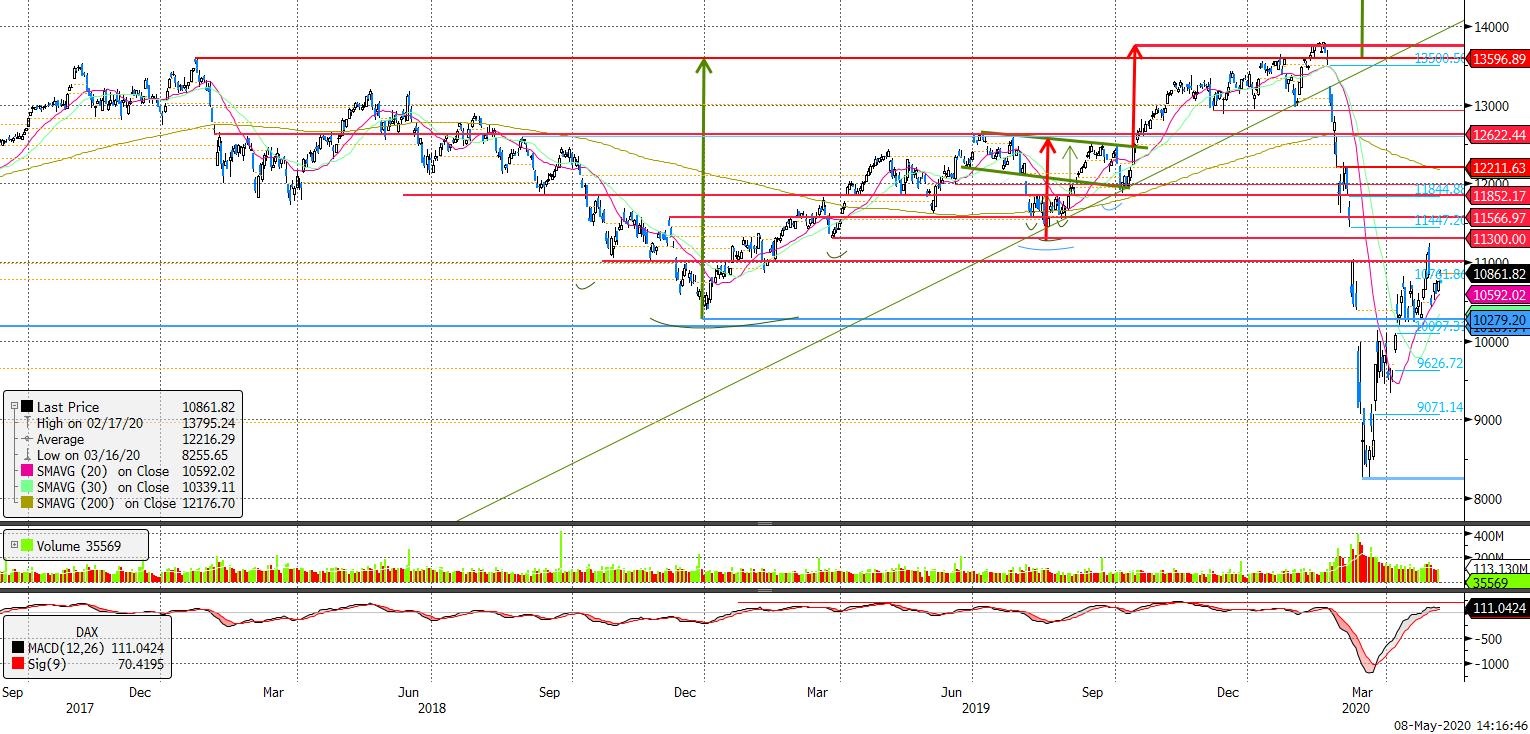Viewport: 1530px width, 734px height.
Task: Select 'SMAVG (200) on Close' legend row
Action: (x=106, y=503)
